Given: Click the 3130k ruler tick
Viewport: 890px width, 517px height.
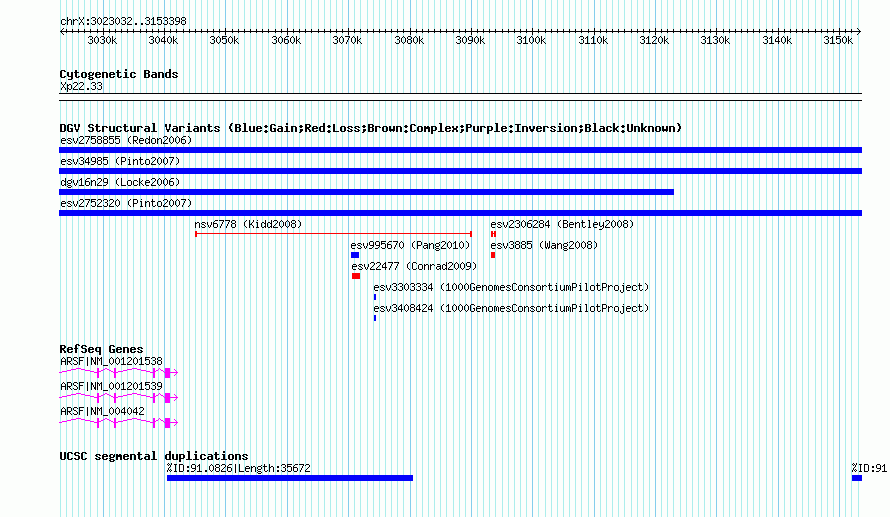Looking at the screenshot, I should coord(716,40).
